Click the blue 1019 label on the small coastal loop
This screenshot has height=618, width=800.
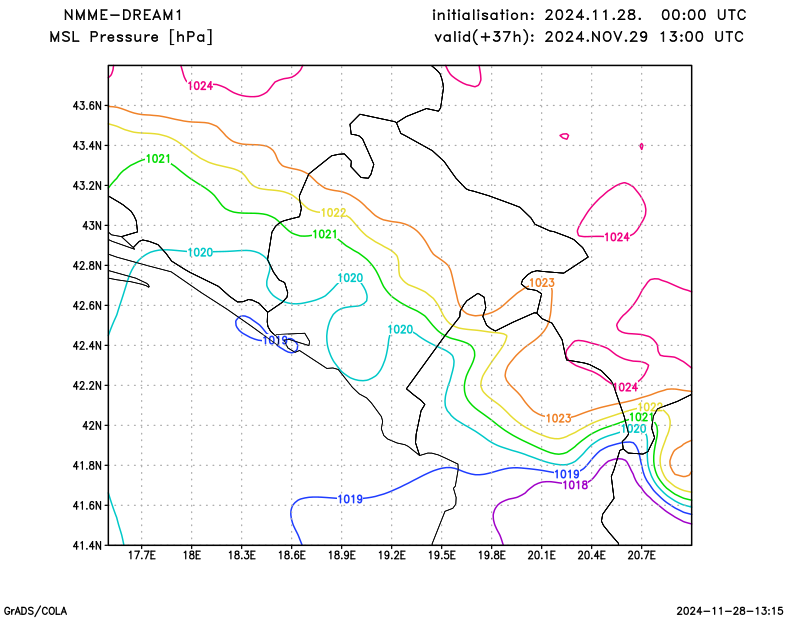click(x=274, y=340)
